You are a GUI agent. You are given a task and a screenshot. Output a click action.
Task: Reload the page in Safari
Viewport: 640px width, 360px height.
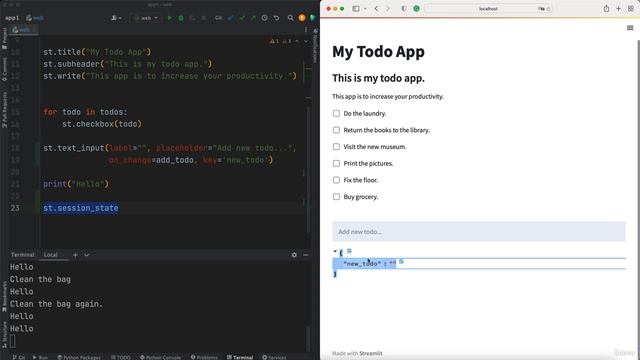(x=548, y=9)
